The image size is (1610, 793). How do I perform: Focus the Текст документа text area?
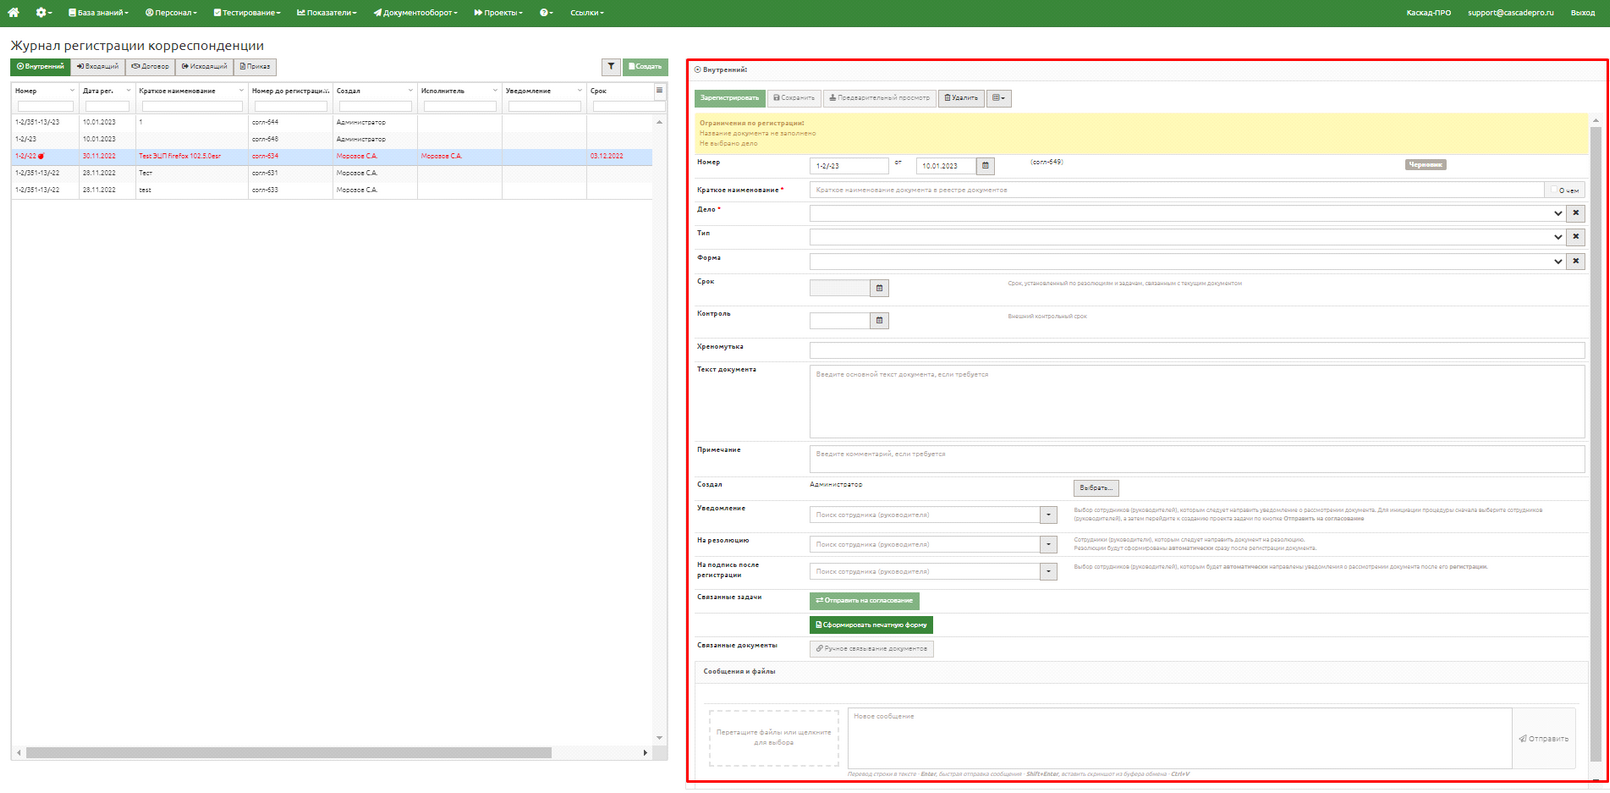pos(1197,401)
